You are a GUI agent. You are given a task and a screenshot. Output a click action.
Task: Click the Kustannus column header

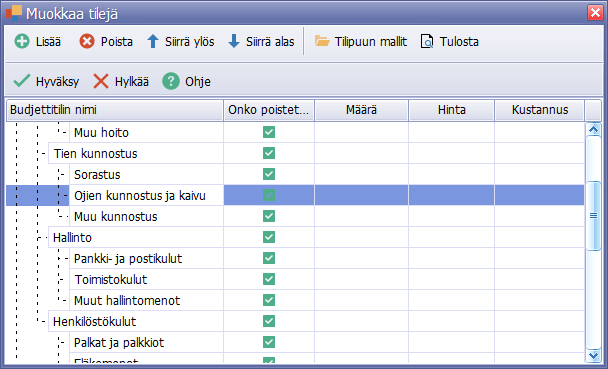coord(540,110)
